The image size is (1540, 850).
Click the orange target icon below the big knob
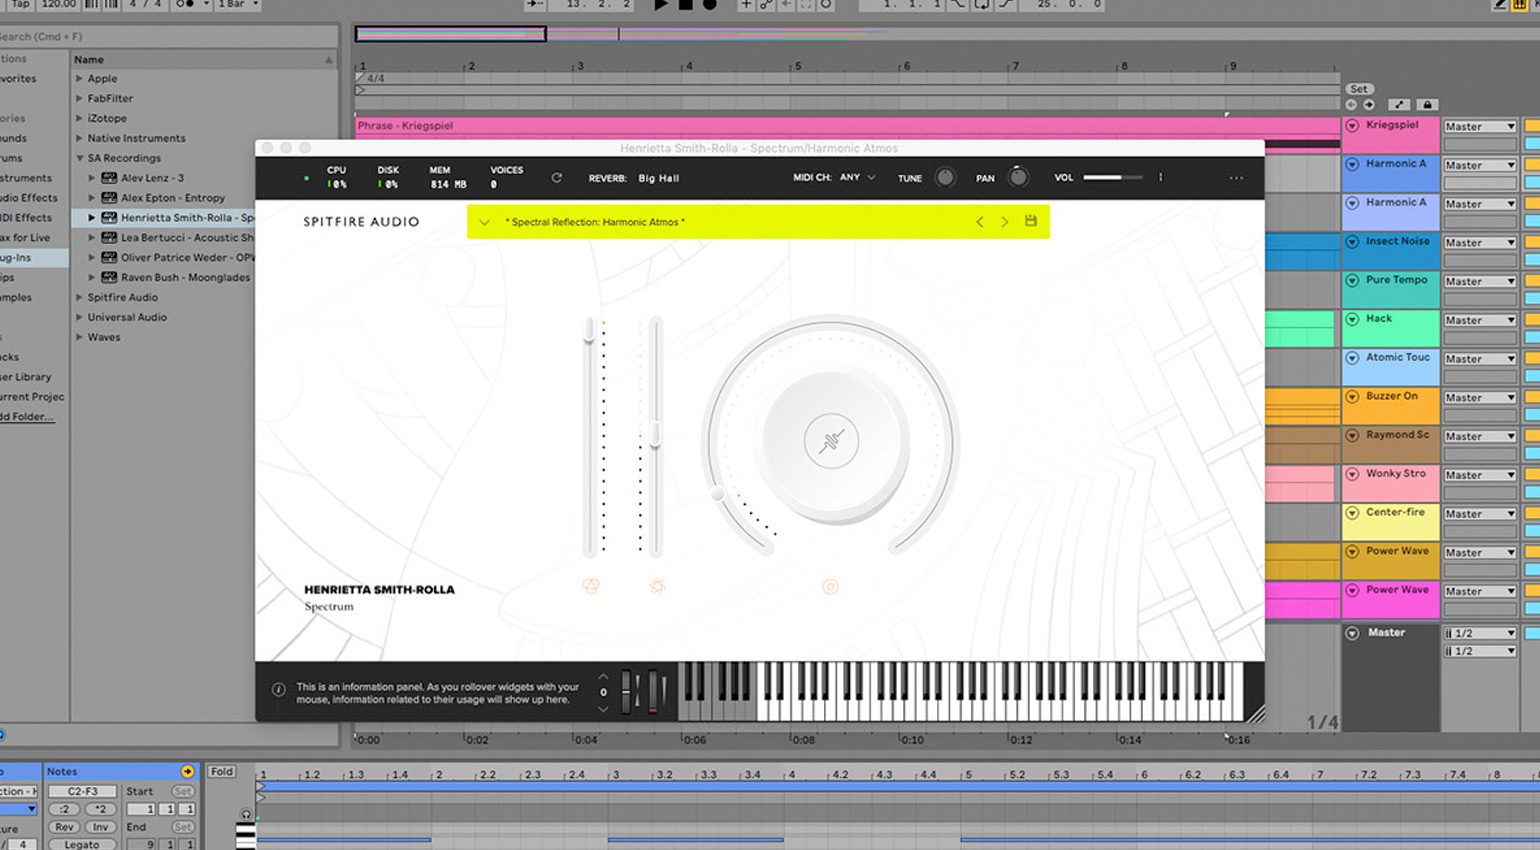(x=830, y=587)
